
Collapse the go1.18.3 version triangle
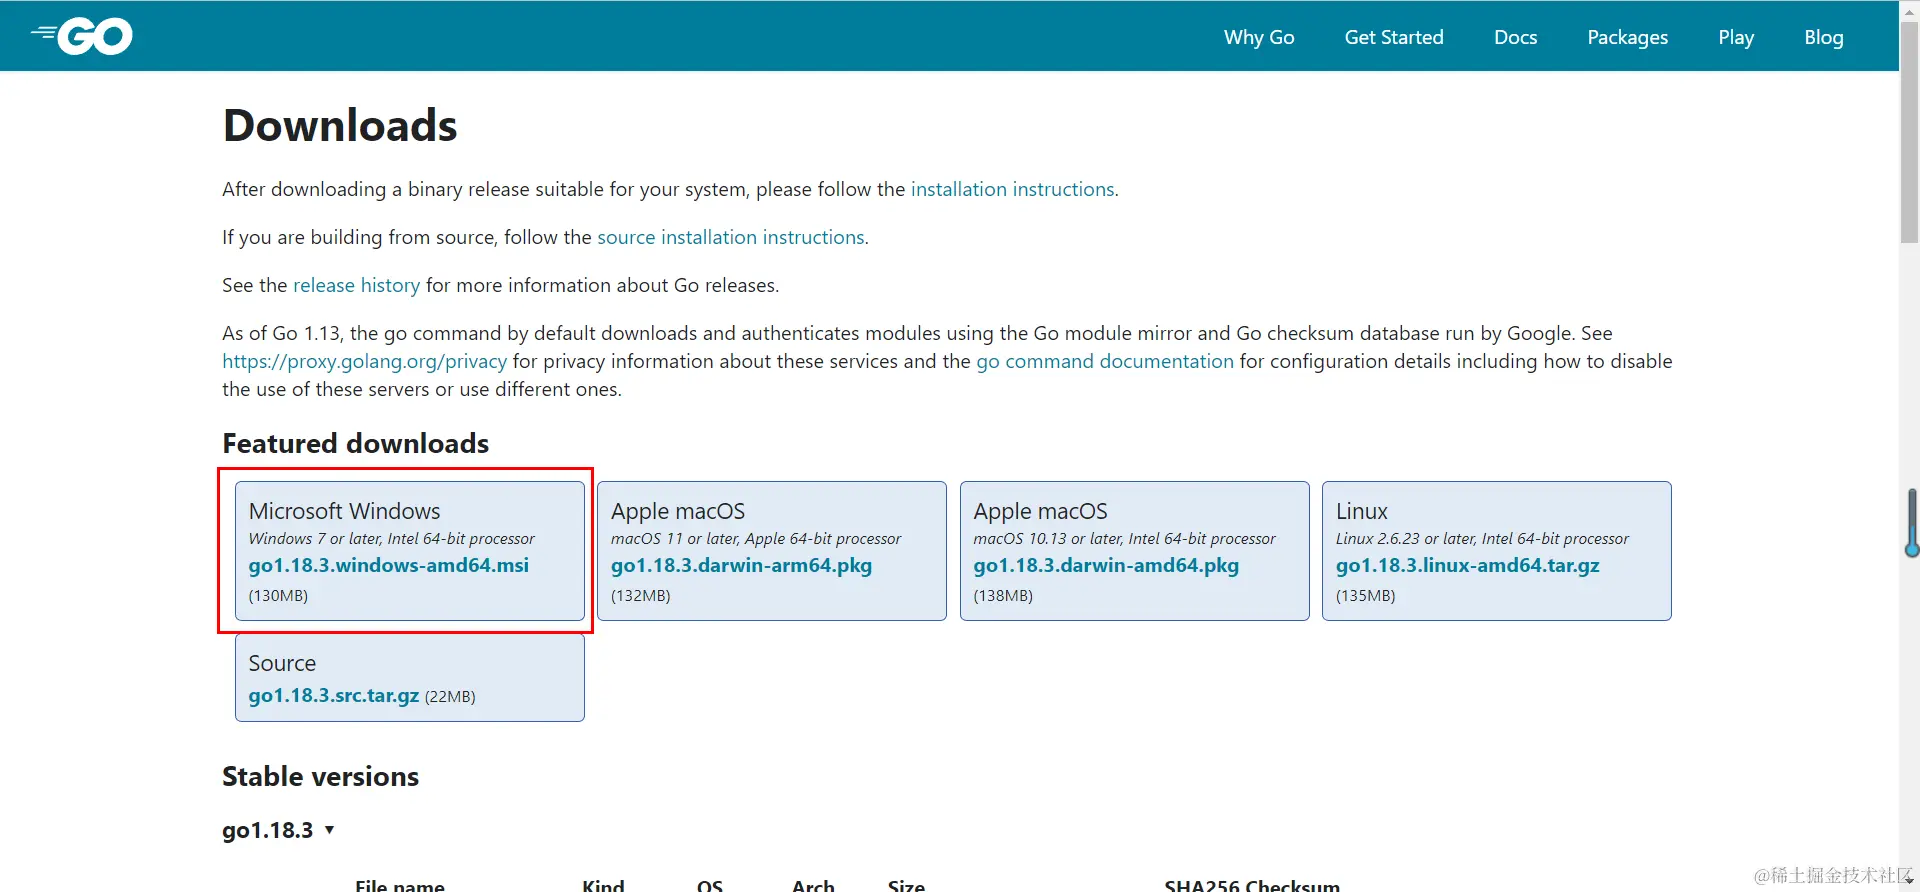coord(329,829)
